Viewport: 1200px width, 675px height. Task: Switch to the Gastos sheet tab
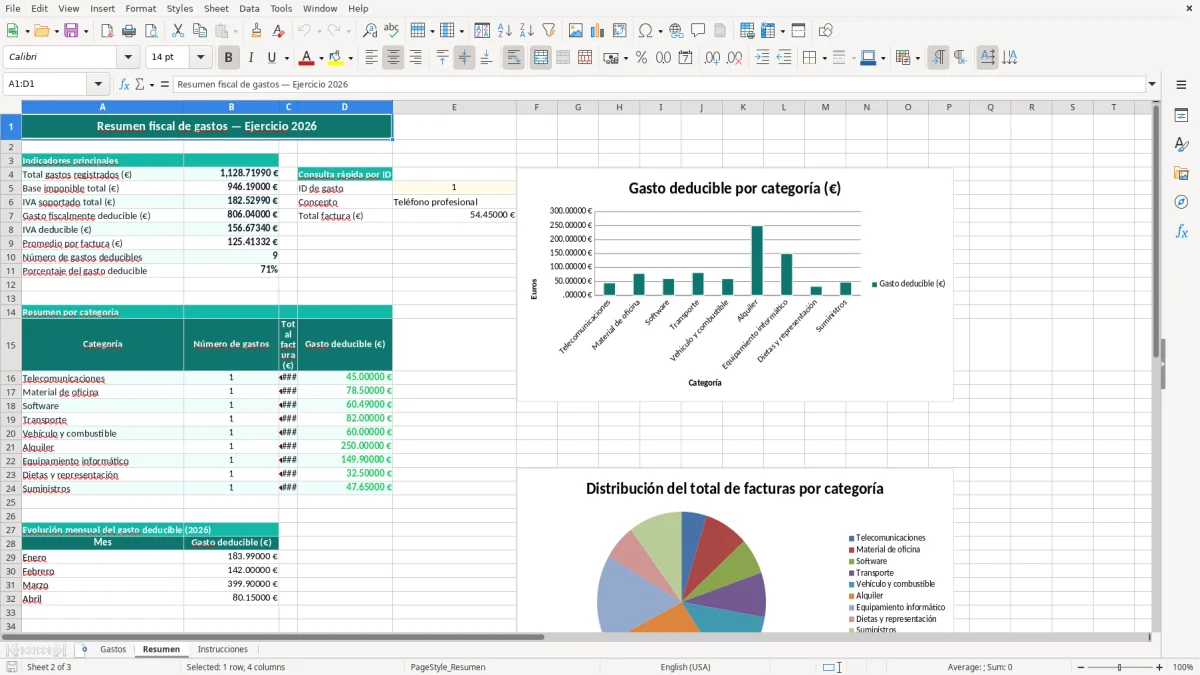click(113, 649)
